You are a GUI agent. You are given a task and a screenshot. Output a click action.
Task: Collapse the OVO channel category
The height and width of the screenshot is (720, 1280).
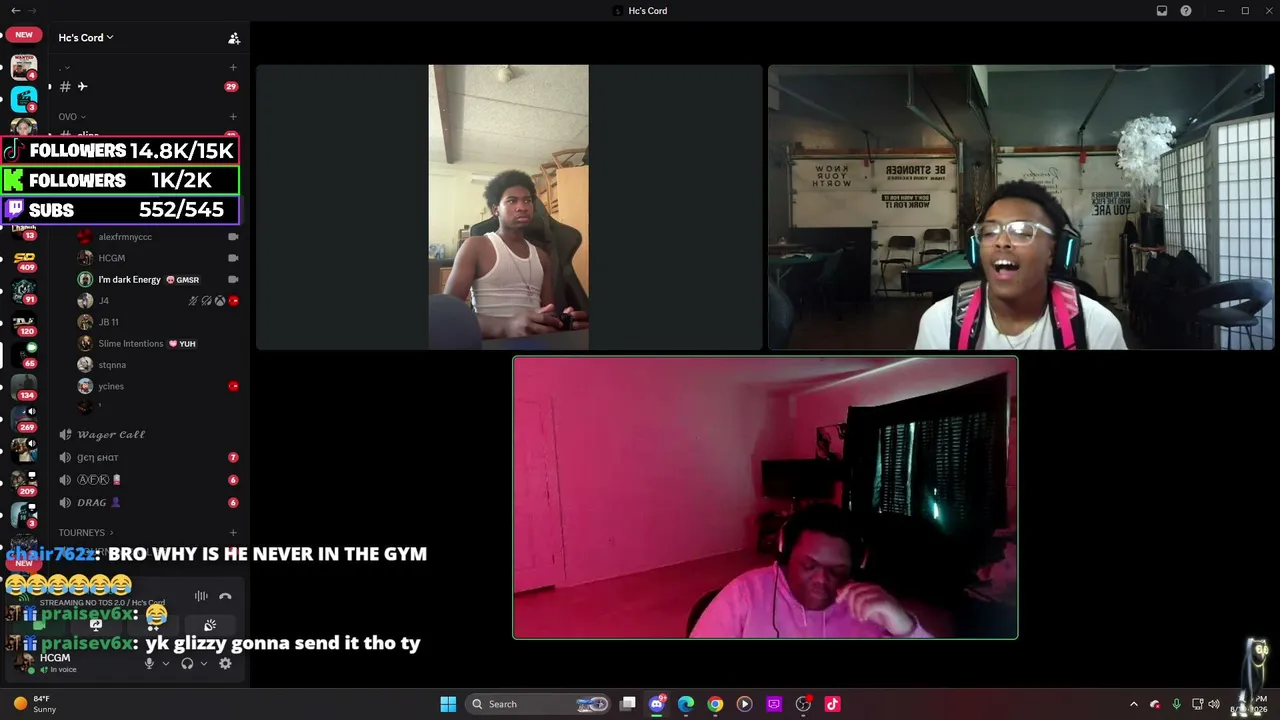tap(70, 117)
